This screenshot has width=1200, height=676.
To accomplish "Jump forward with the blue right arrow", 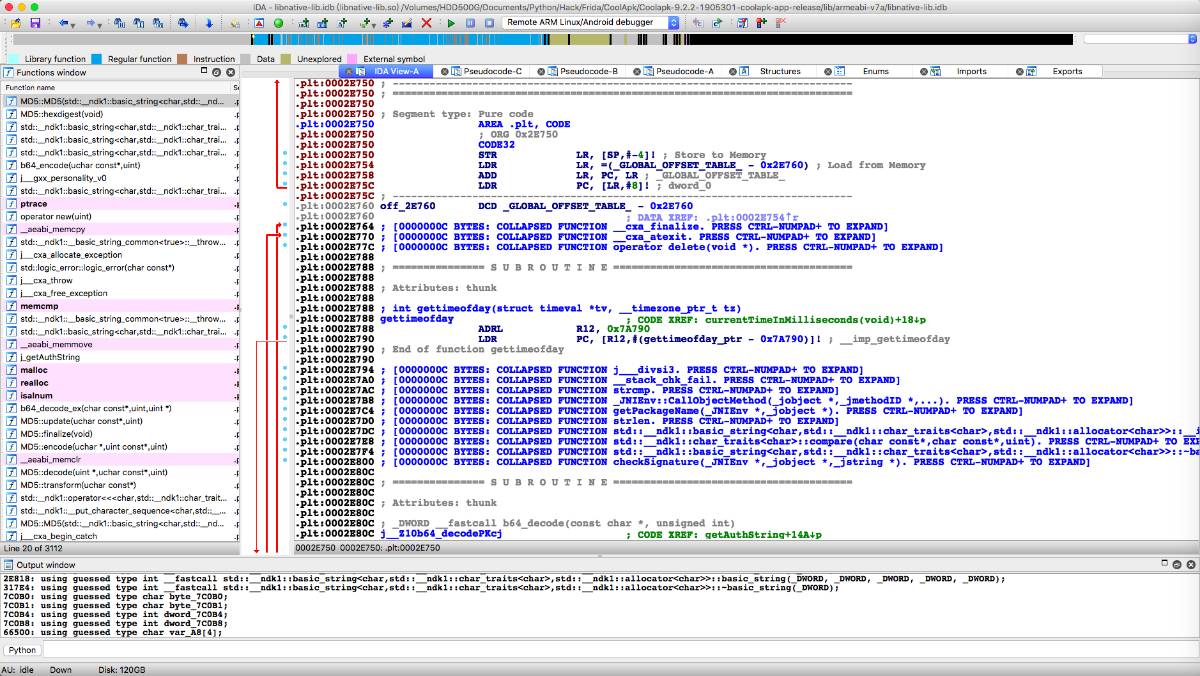I will click(91, 22).
